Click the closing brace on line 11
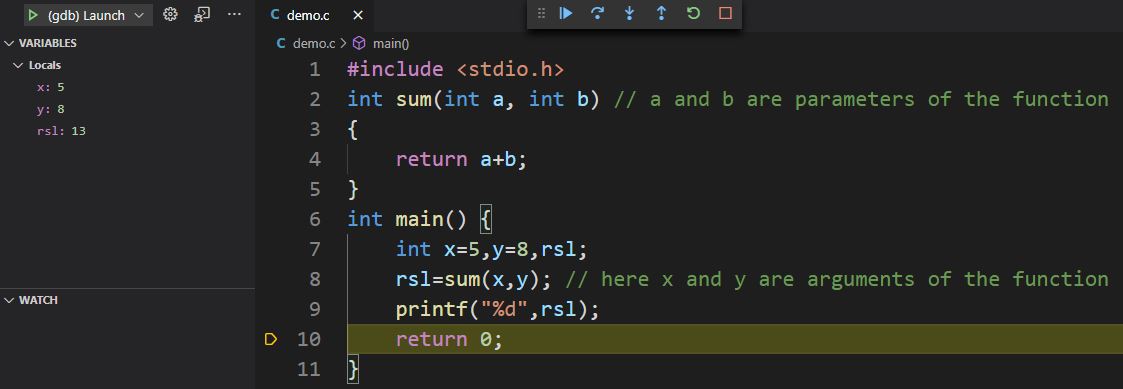Screen dimensions: 1123x389 (352, 370)
